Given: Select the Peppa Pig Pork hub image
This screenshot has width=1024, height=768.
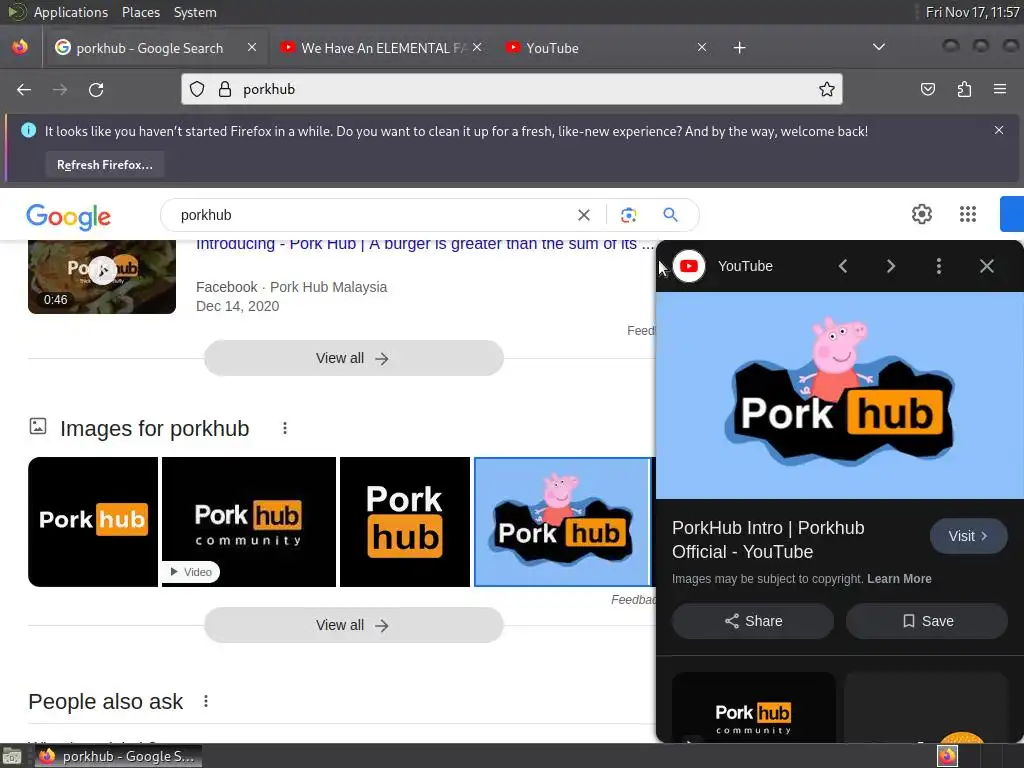Looking at the screenshot, I should (x=562, y=522).
